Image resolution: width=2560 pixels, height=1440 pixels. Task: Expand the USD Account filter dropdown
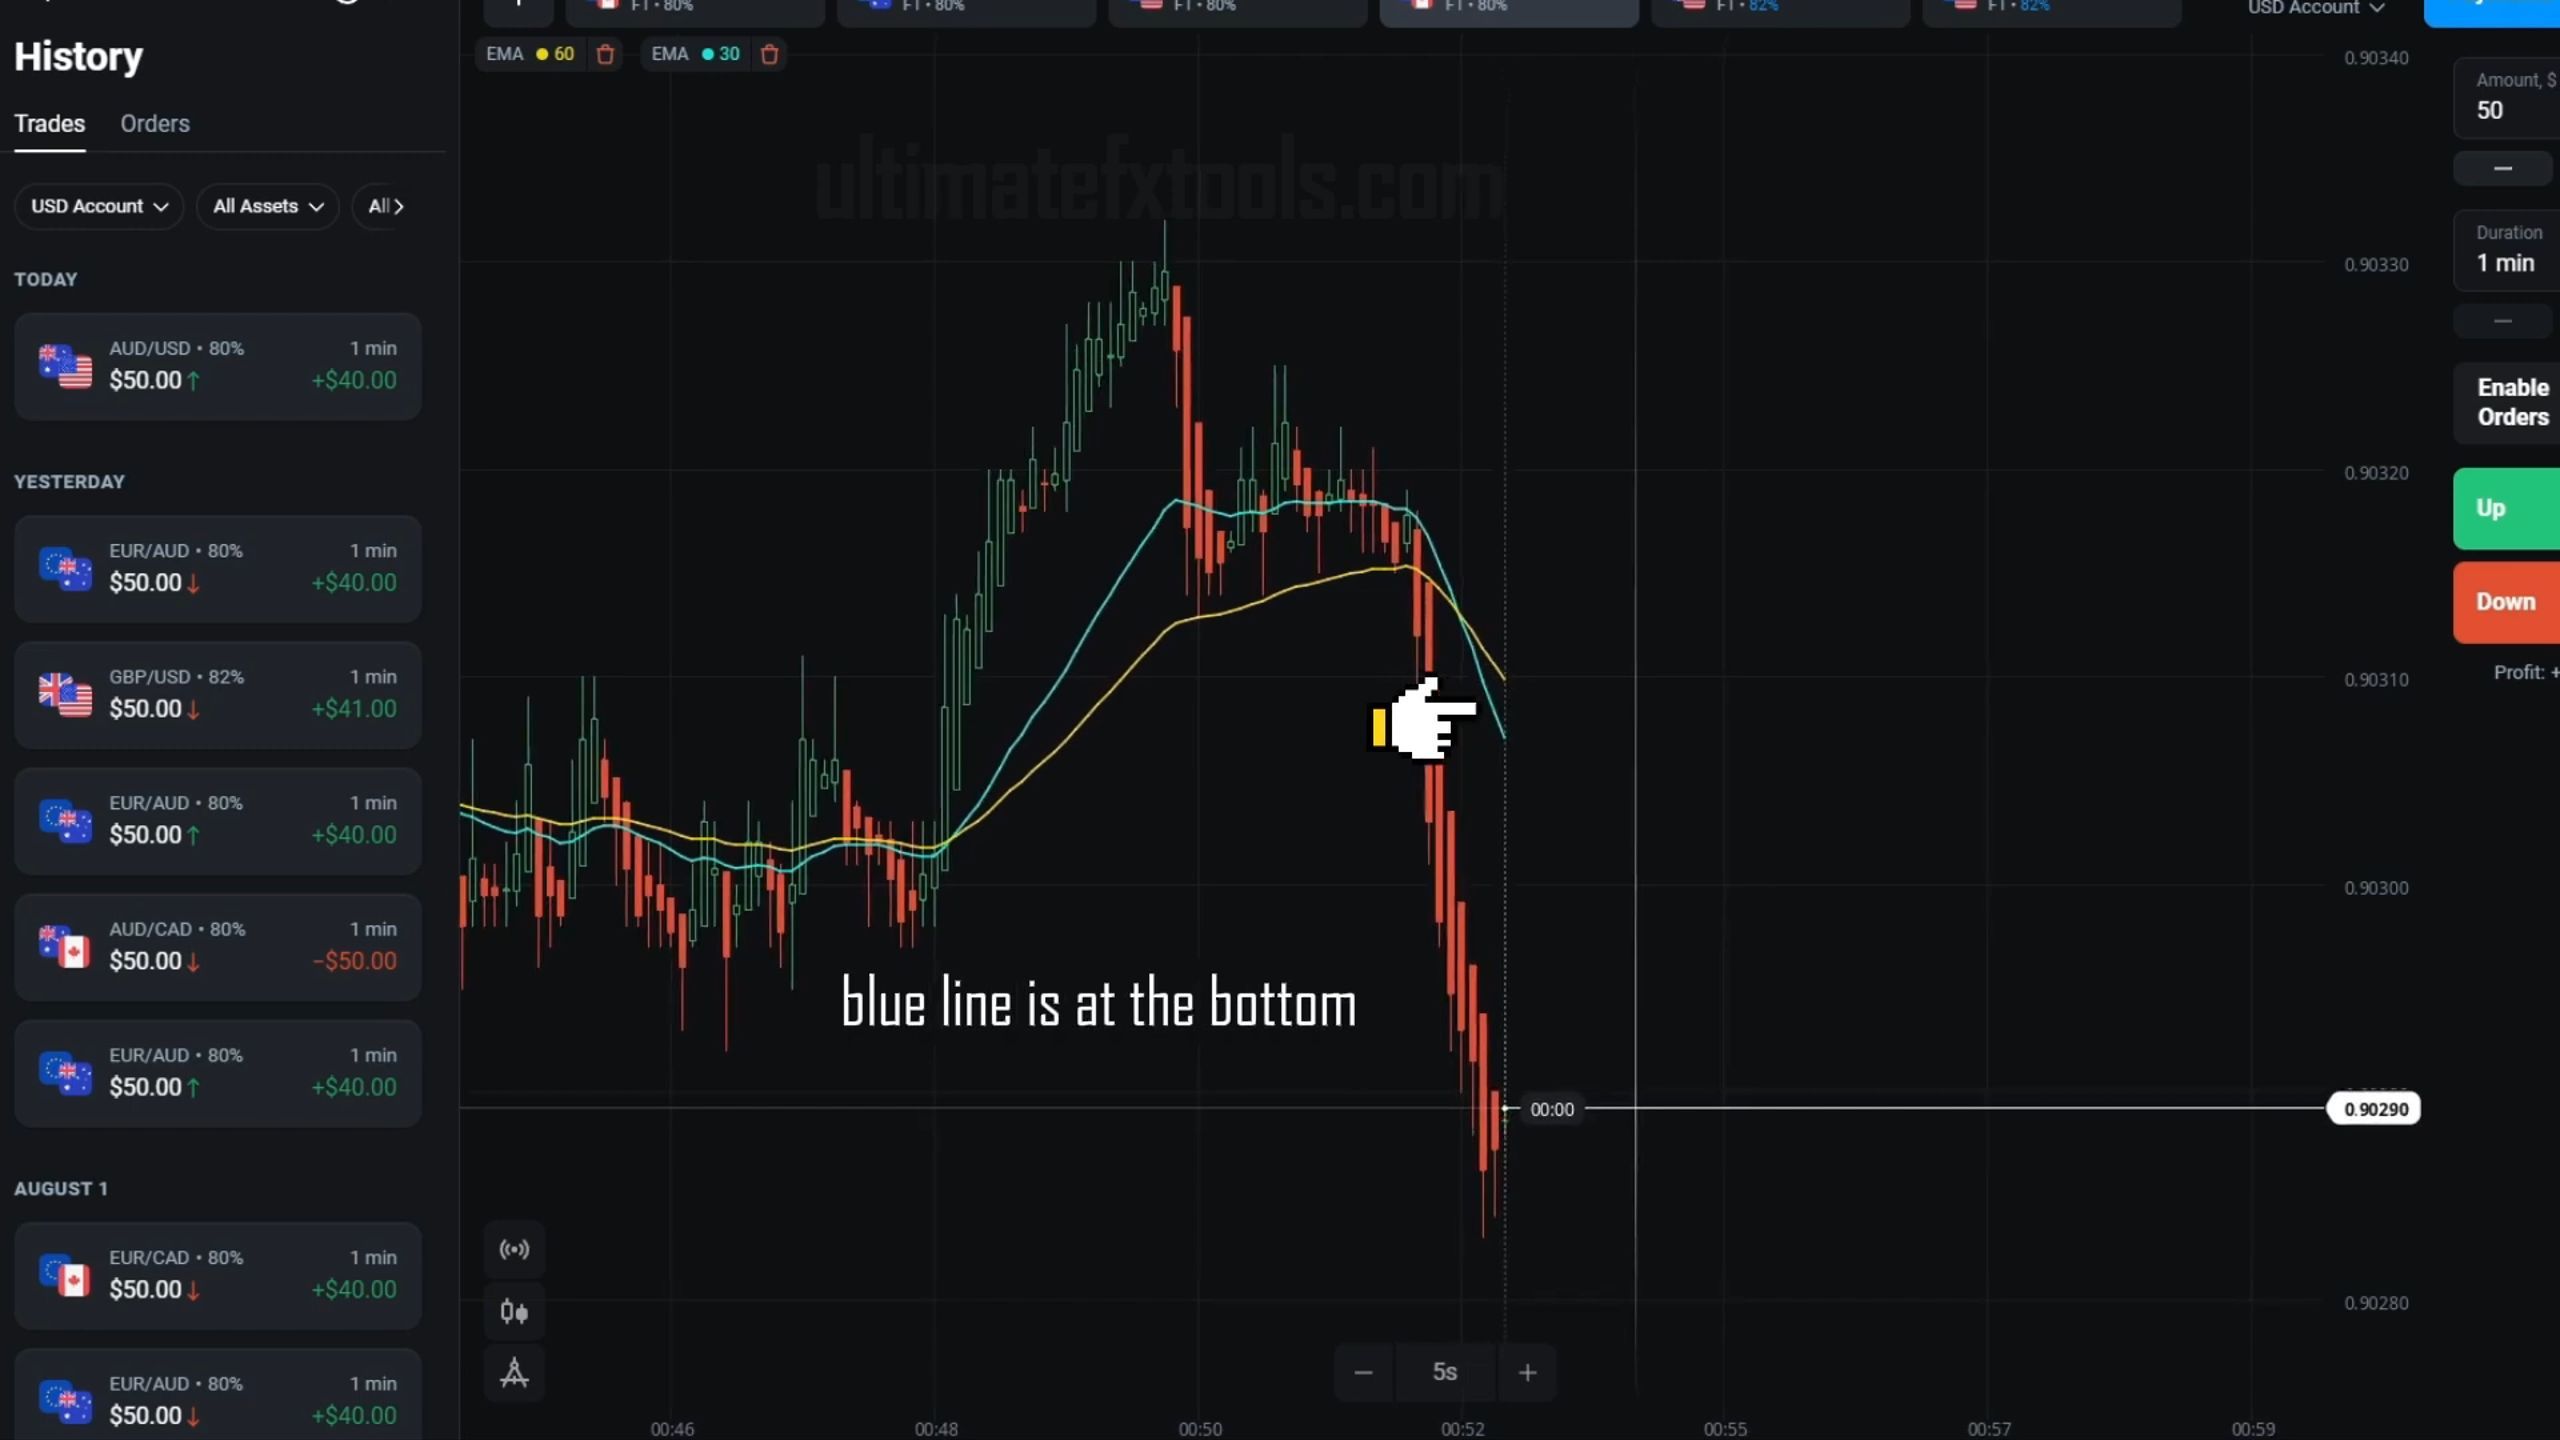(x=99, y=206)
